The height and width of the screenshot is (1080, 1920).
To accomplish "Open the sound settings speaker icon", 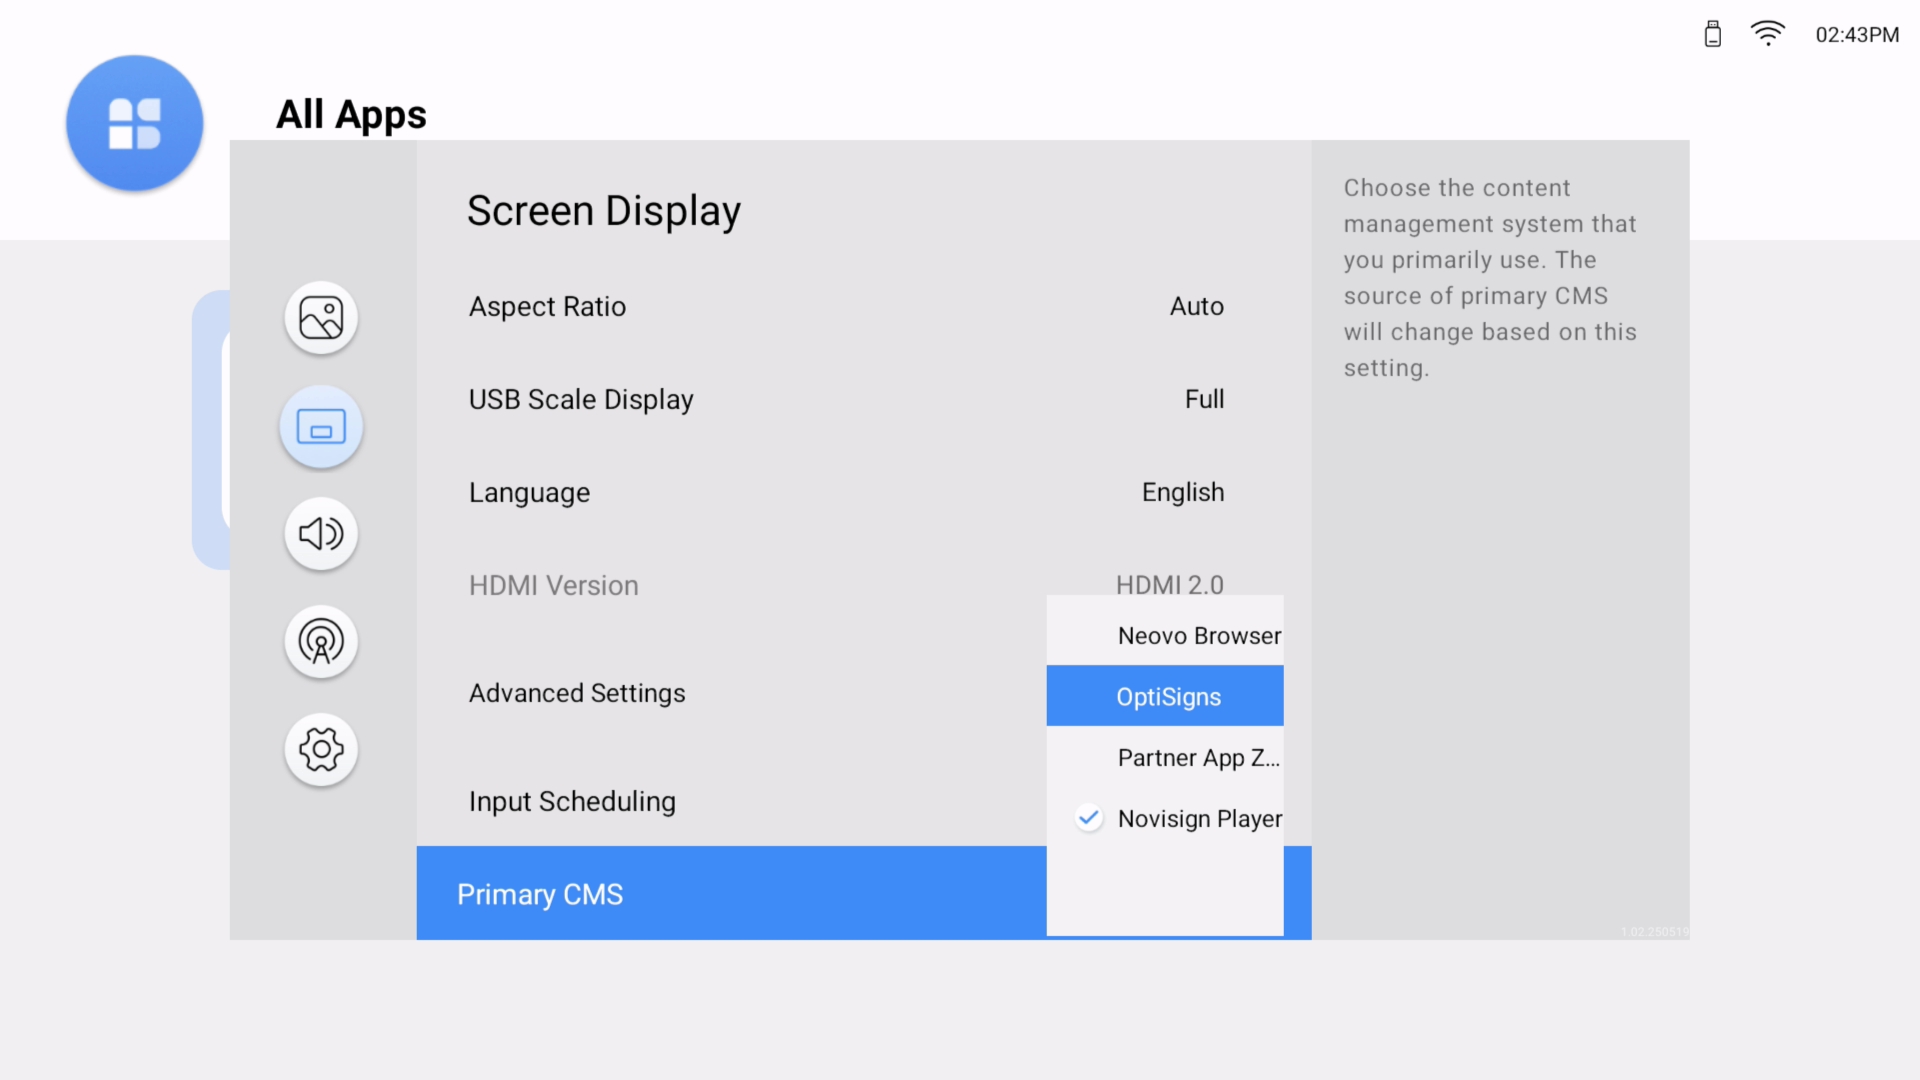I will (x=321, y=534).
